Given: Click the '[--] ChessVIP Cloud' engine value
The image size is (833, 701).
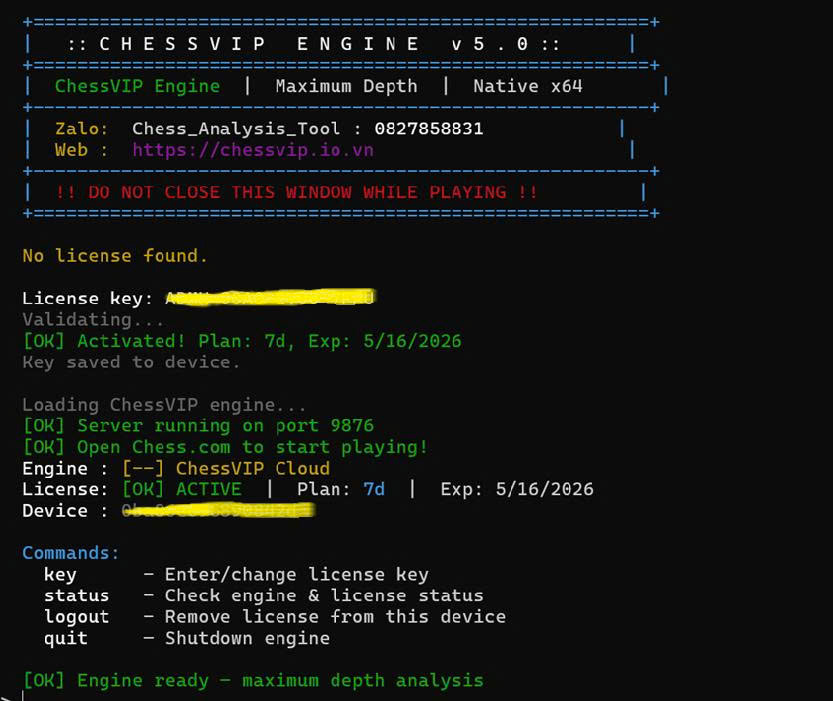Looking at the screenshot, I should point(226,468).
